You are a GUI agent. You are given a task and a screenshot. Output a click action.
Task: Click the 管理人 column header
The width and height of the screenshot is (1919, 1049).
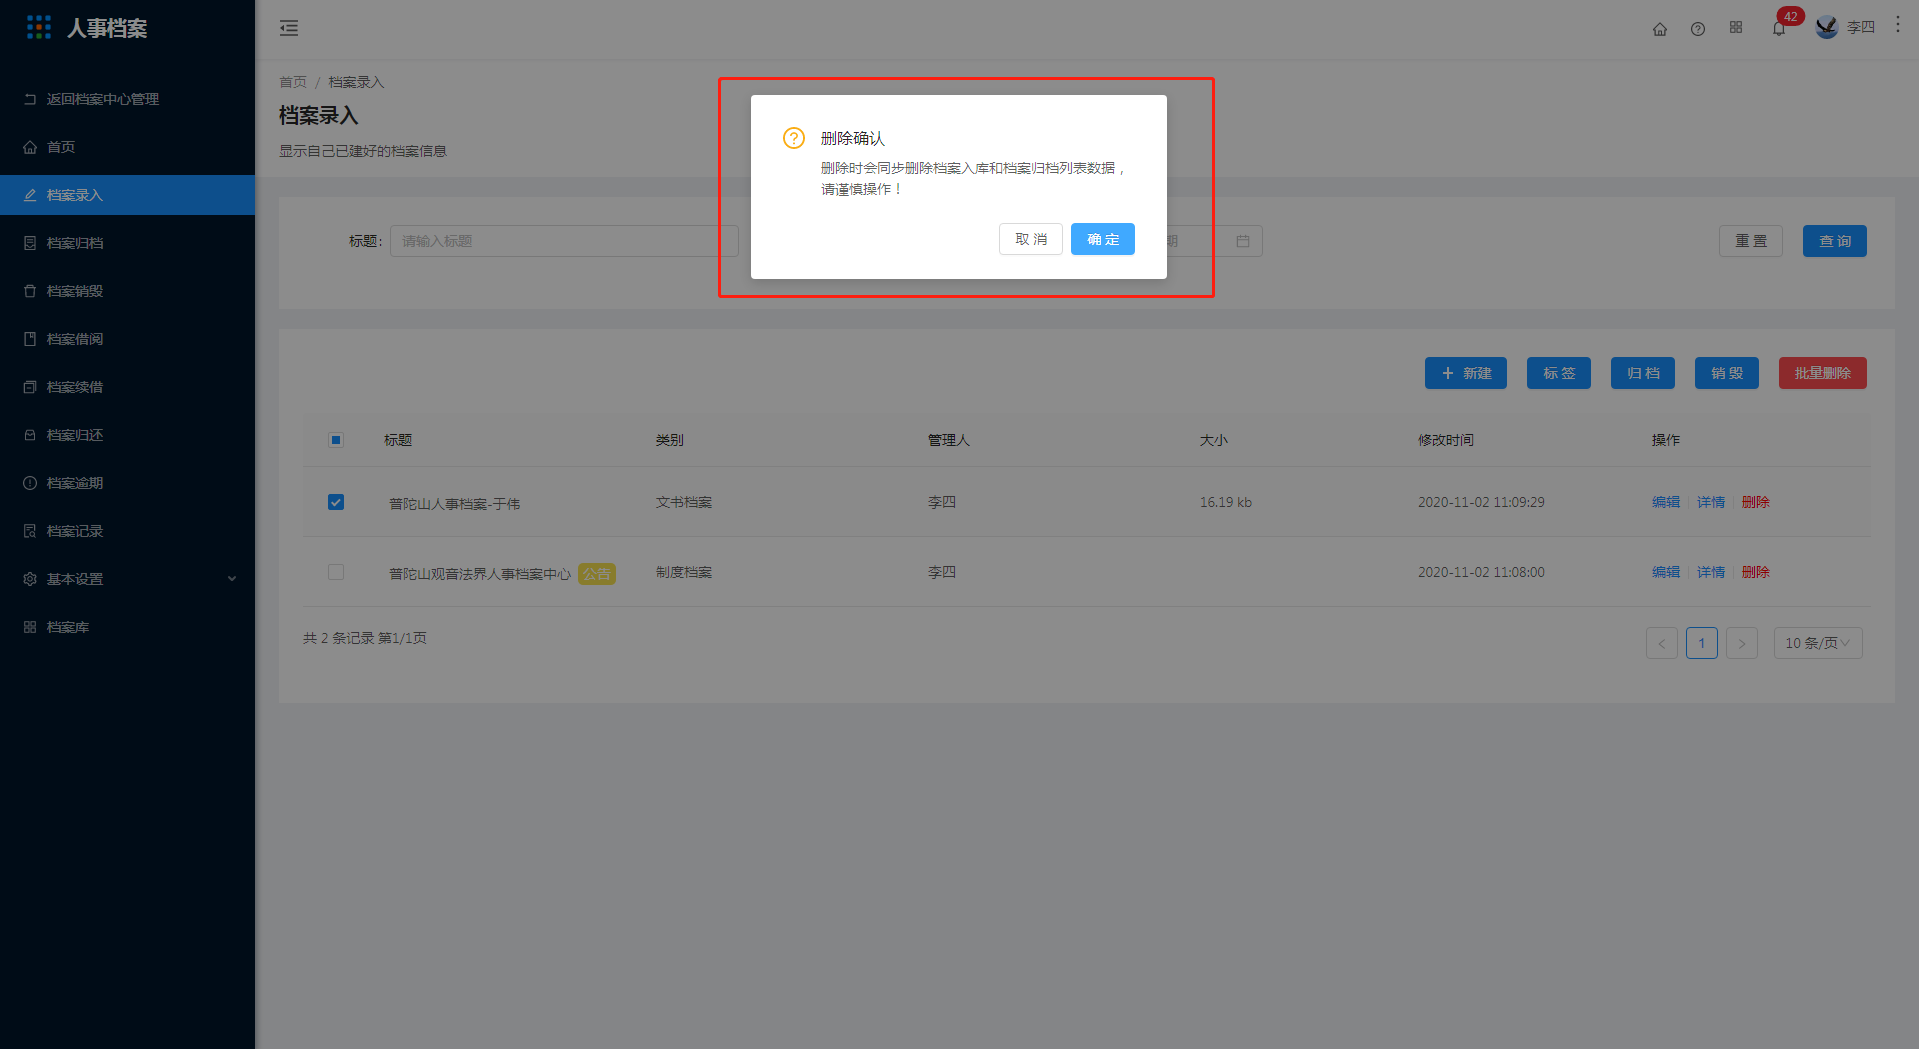pyautogui.click(x=949, y=440)
